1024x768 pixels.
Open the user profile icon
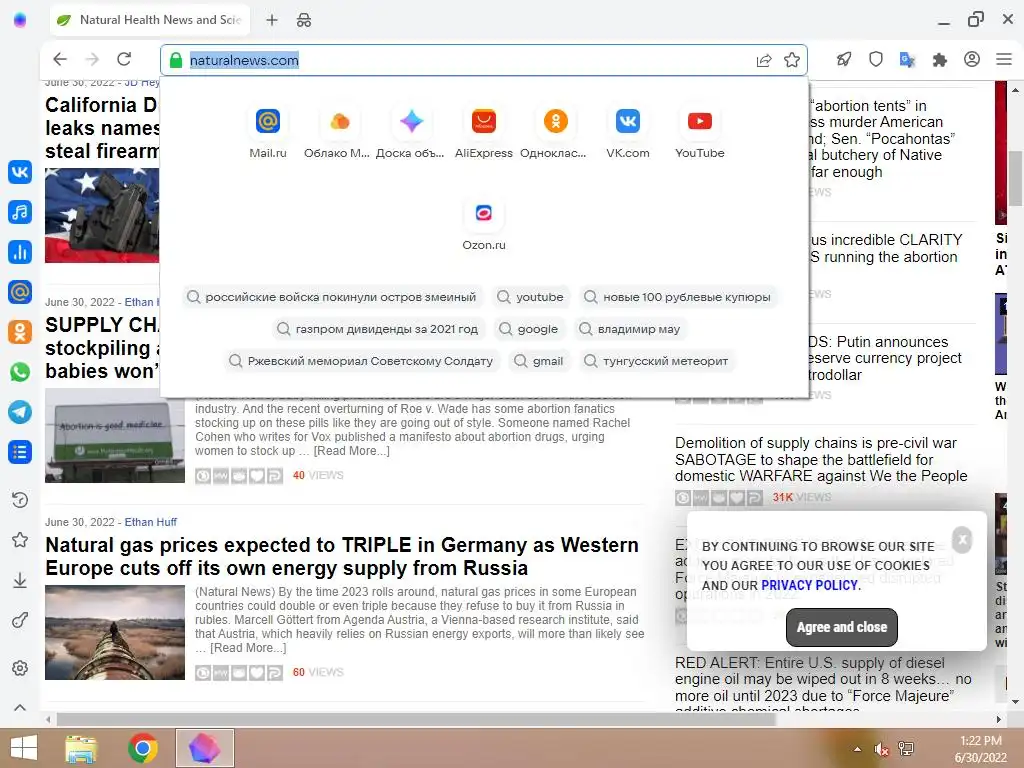point(972,59)
